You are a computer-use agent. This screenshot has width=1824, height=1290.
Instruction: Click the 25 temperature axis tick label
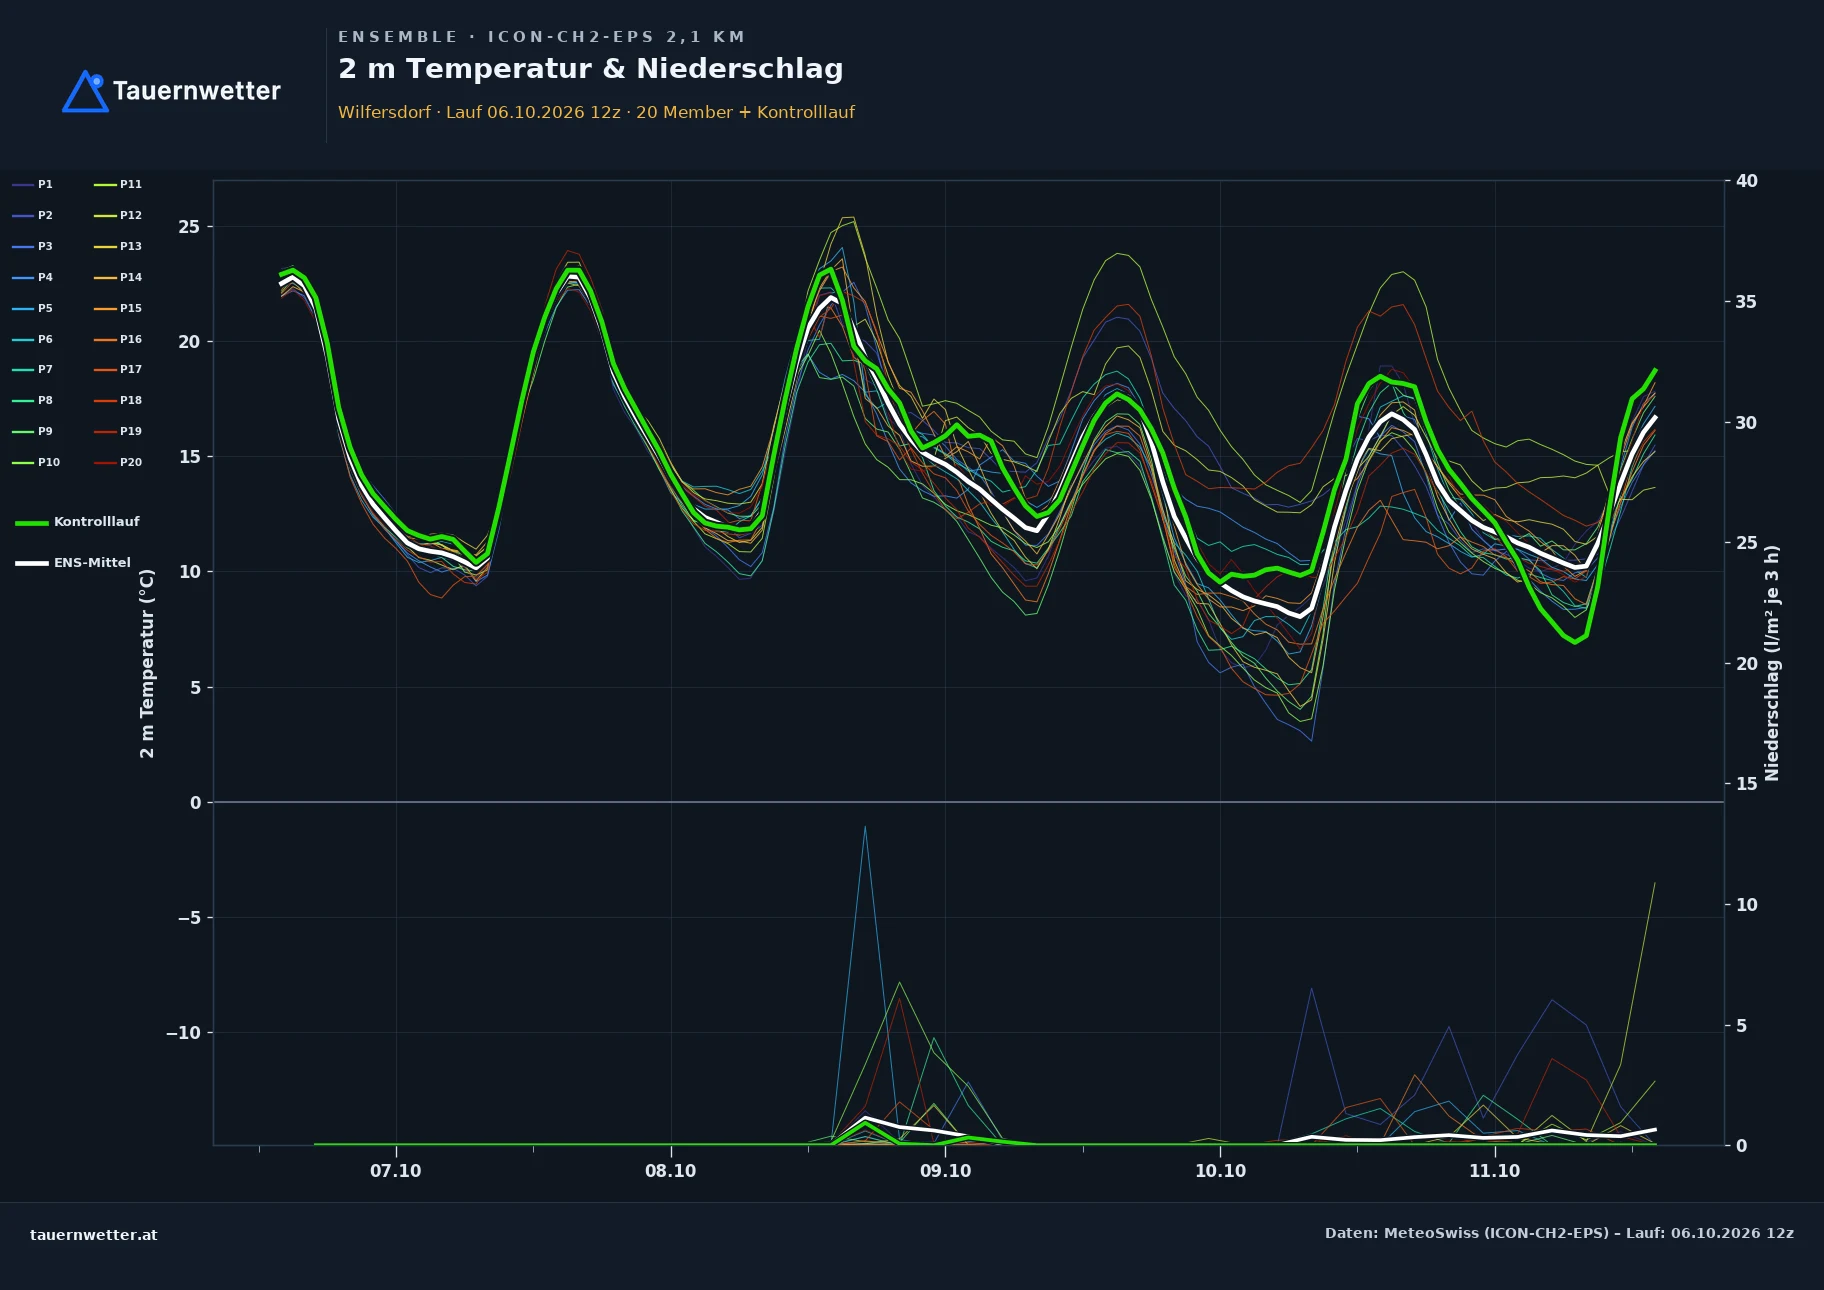189,227
